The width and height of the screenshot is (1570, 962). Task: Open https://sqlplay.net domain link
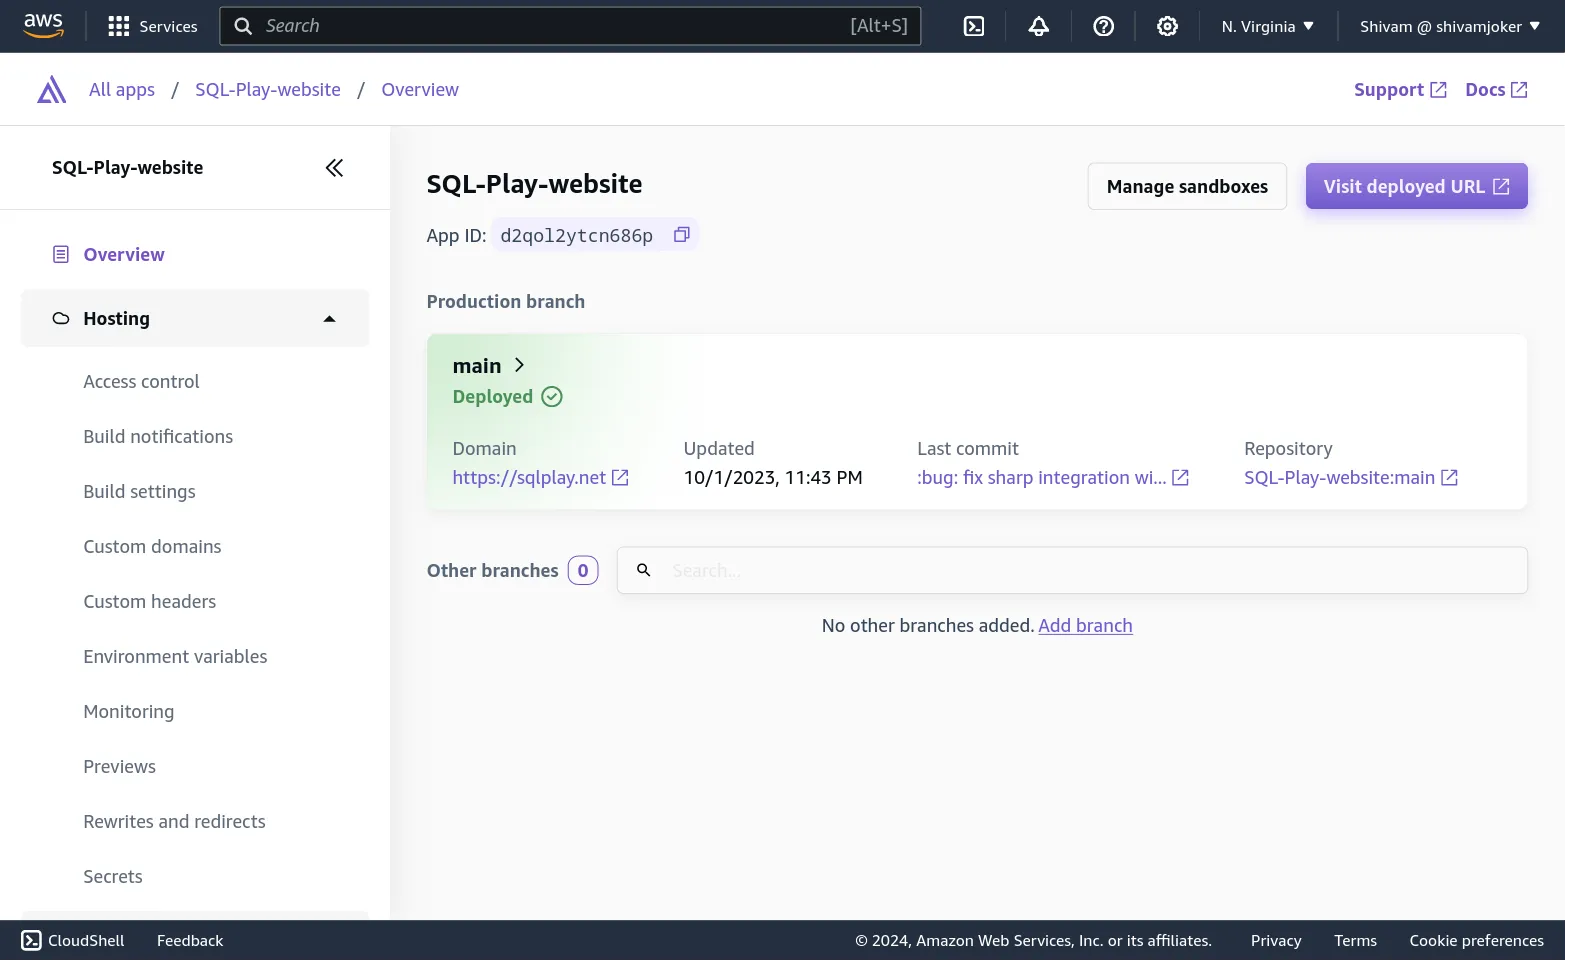[540, 478]
